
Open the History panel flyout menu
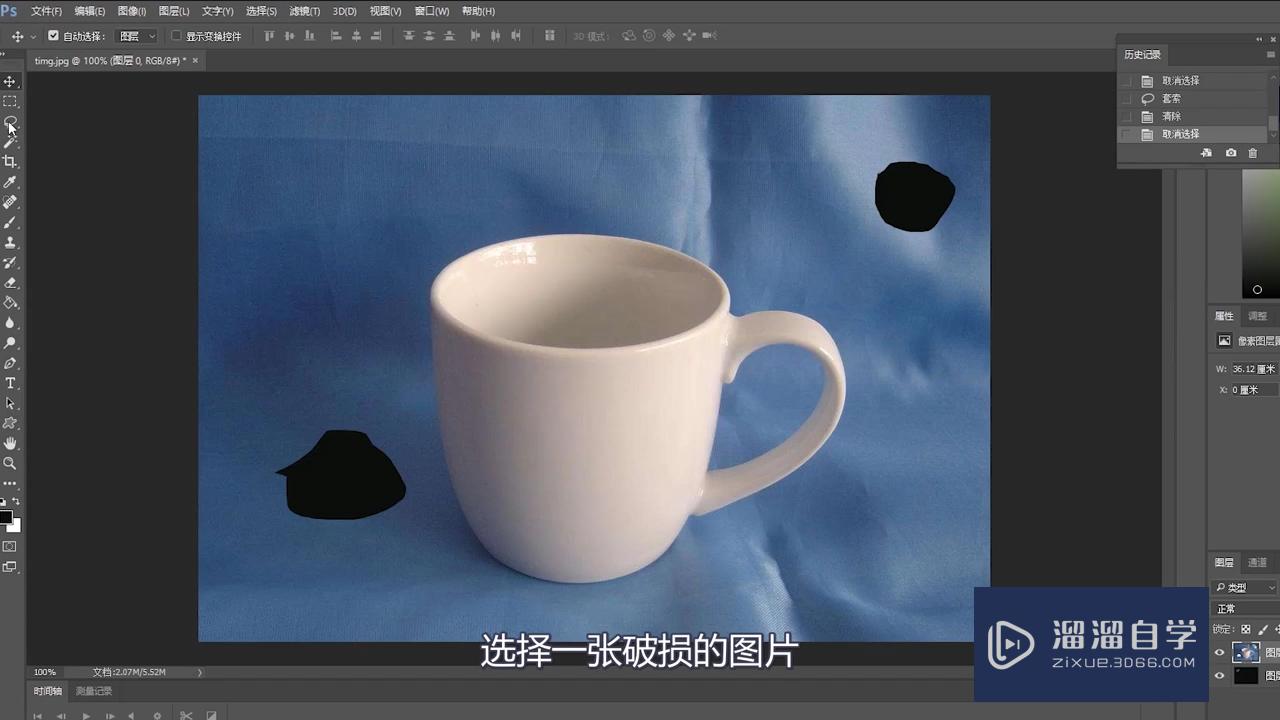pos(1272,55)
